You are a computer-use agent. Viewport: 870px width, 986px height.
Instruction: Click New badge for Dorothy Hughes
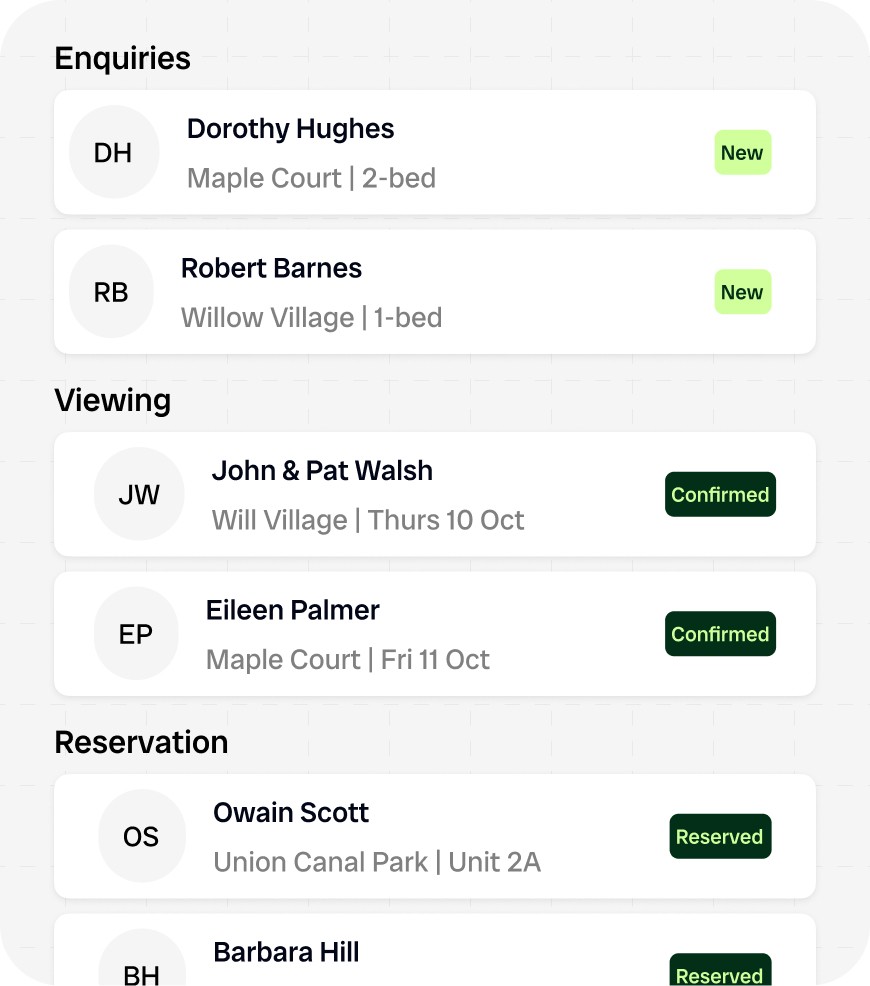[x=742, y=153]
